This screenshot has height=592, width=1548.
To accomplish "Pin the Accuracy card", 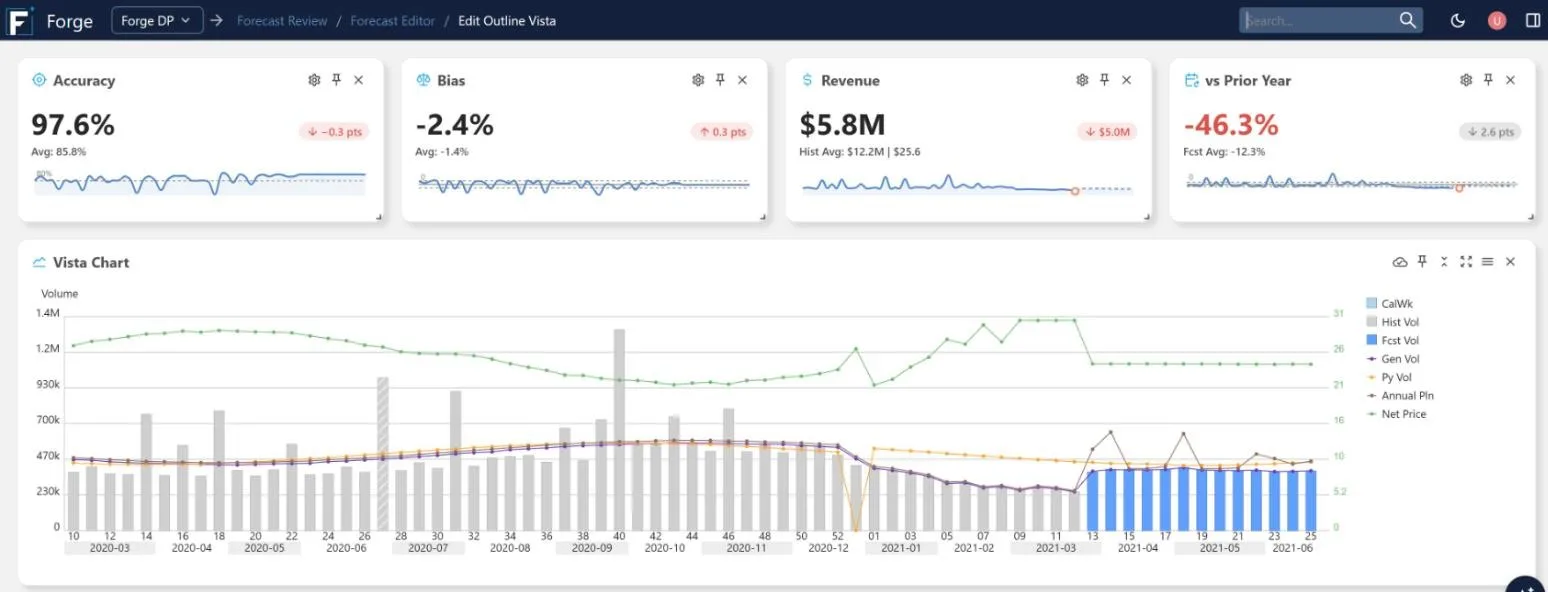I will click(x=337, y=80).
